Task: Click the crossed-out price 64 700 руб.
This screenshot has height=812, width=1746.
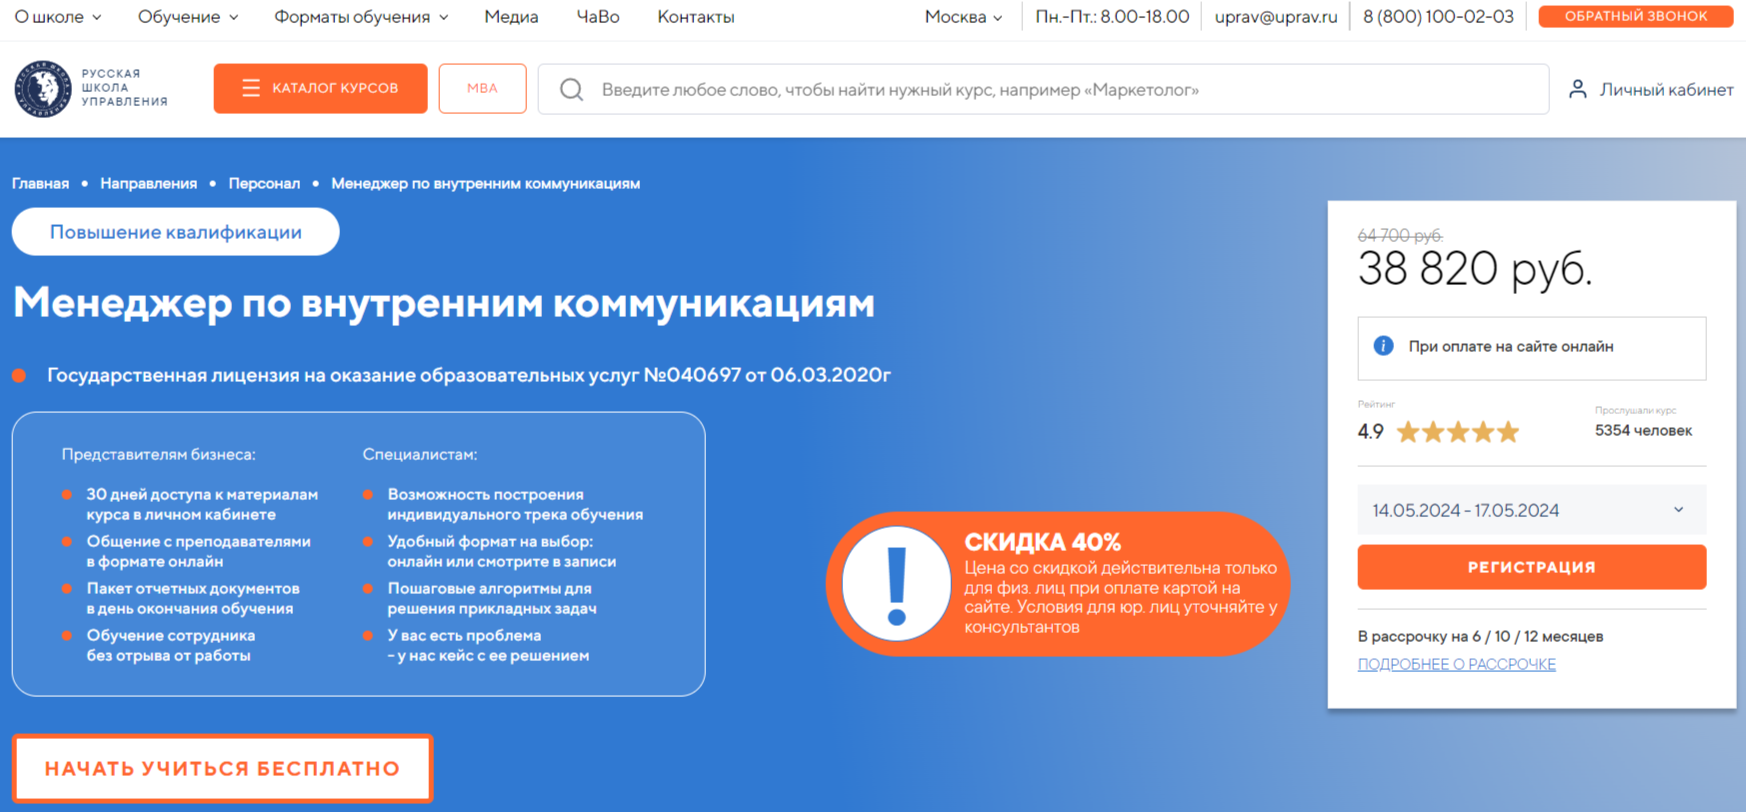Action: tap(1400, 235)
